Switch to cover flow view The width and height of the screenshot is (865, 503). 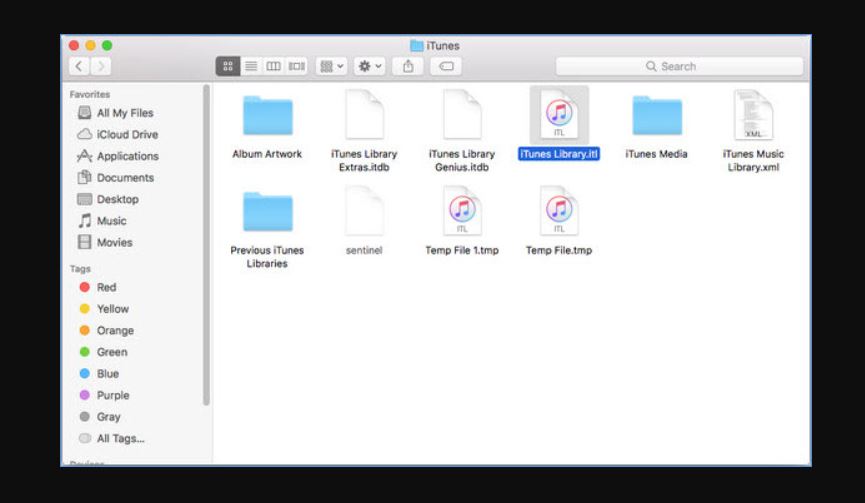(x=297, y=66)
